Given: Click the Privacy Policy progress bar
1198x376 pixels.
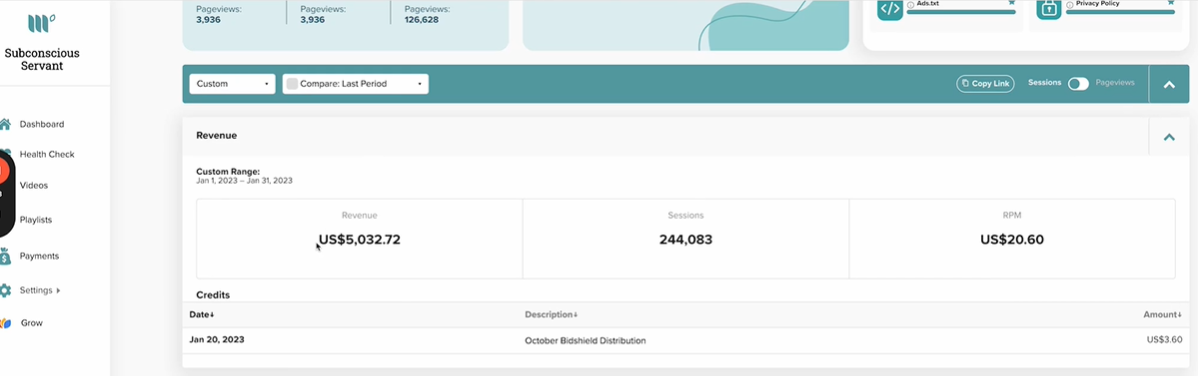Looking at the screenshot, I should pyautogui.click(x=1120, y=11).
